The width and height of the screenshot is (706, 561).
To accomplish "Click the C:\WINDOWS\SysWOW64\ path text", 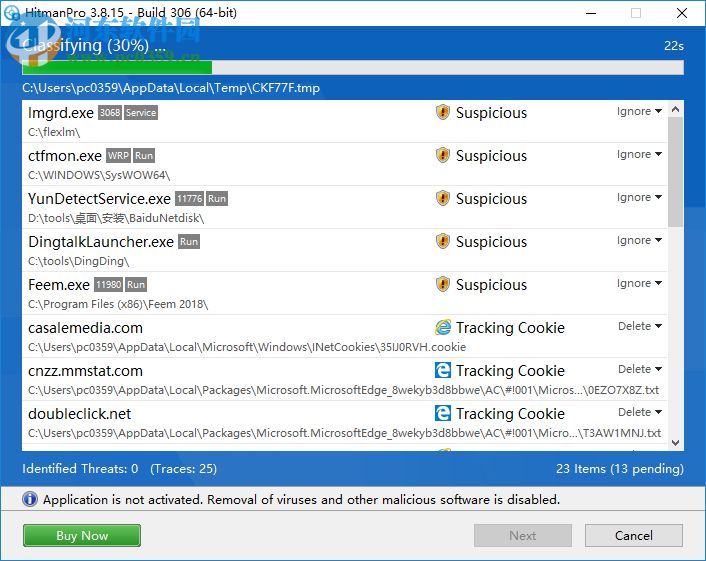I will [99, 175].
